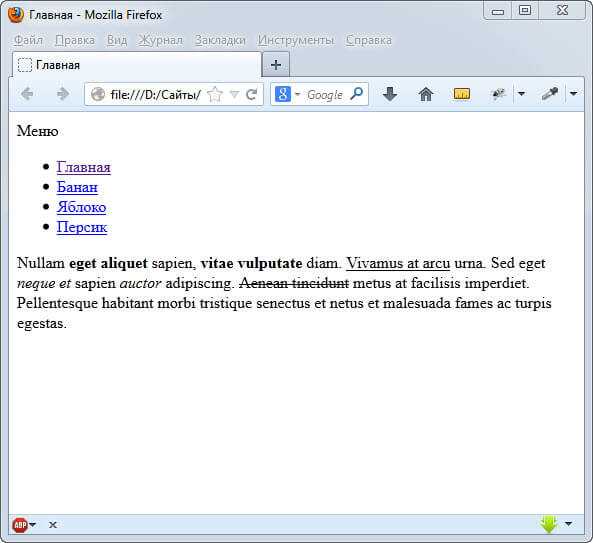Open the yellow bookmarks toolbar icon

[x=461, y=94]
